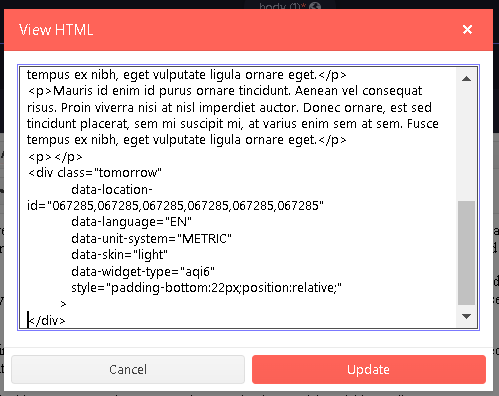Click the empty <p></p> tag line

tap(55, 156)
